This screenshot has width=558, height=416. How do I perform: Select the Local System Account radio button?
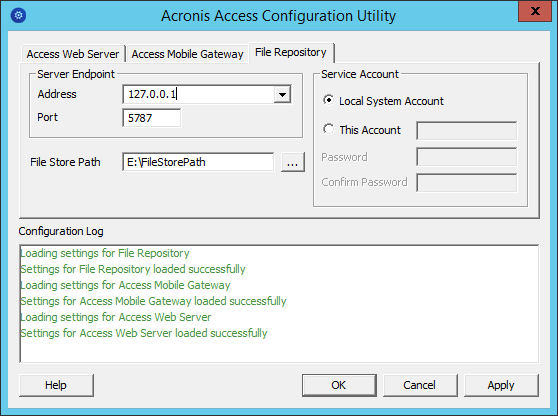click(x=328, y=100)
